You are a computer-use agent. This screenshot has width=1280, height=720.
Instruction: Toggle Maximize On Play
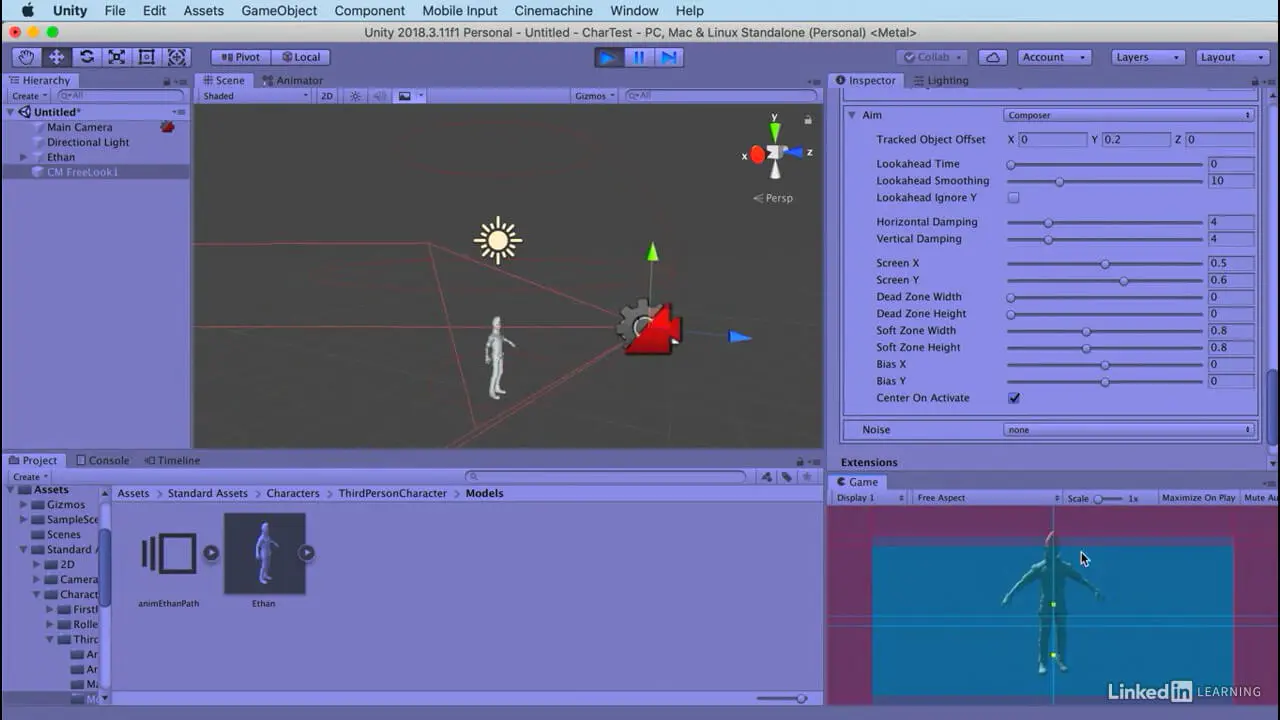pyautogui.click(x=1198, y=498)
